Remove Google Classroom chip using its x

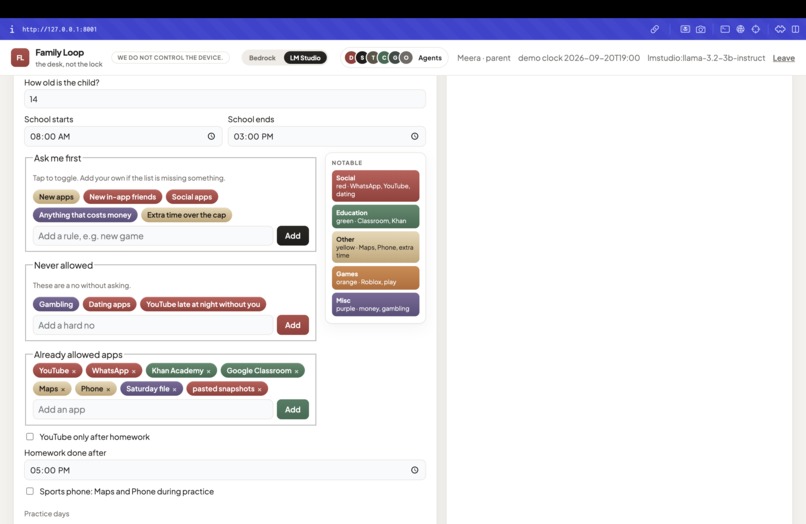296,371
